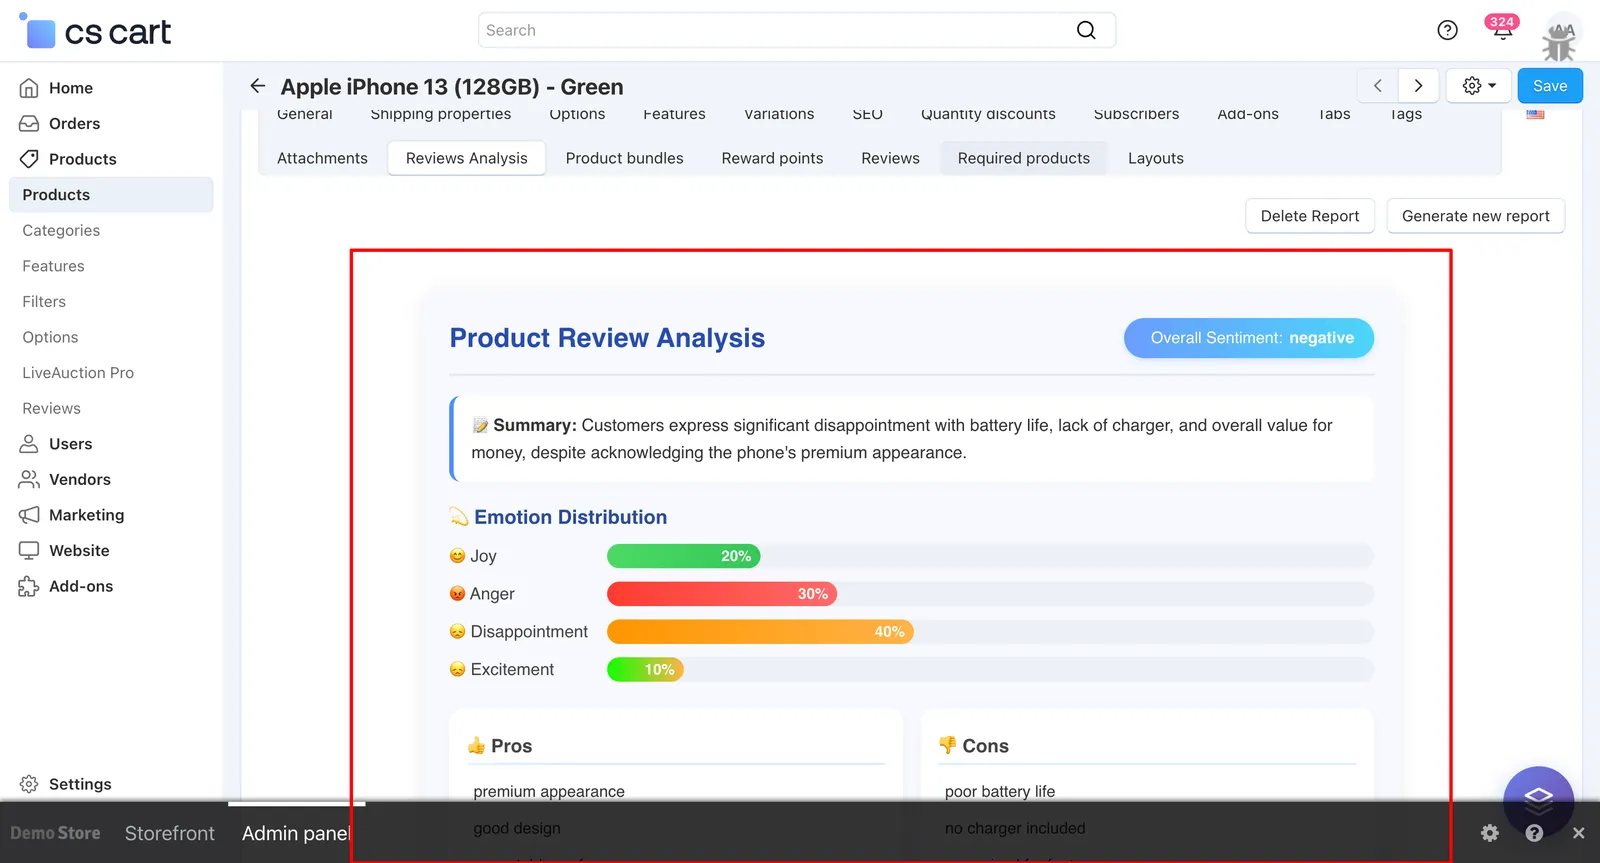Open the Required products tab
This screenshot has width=1600, height=863.
(1023, 158)
